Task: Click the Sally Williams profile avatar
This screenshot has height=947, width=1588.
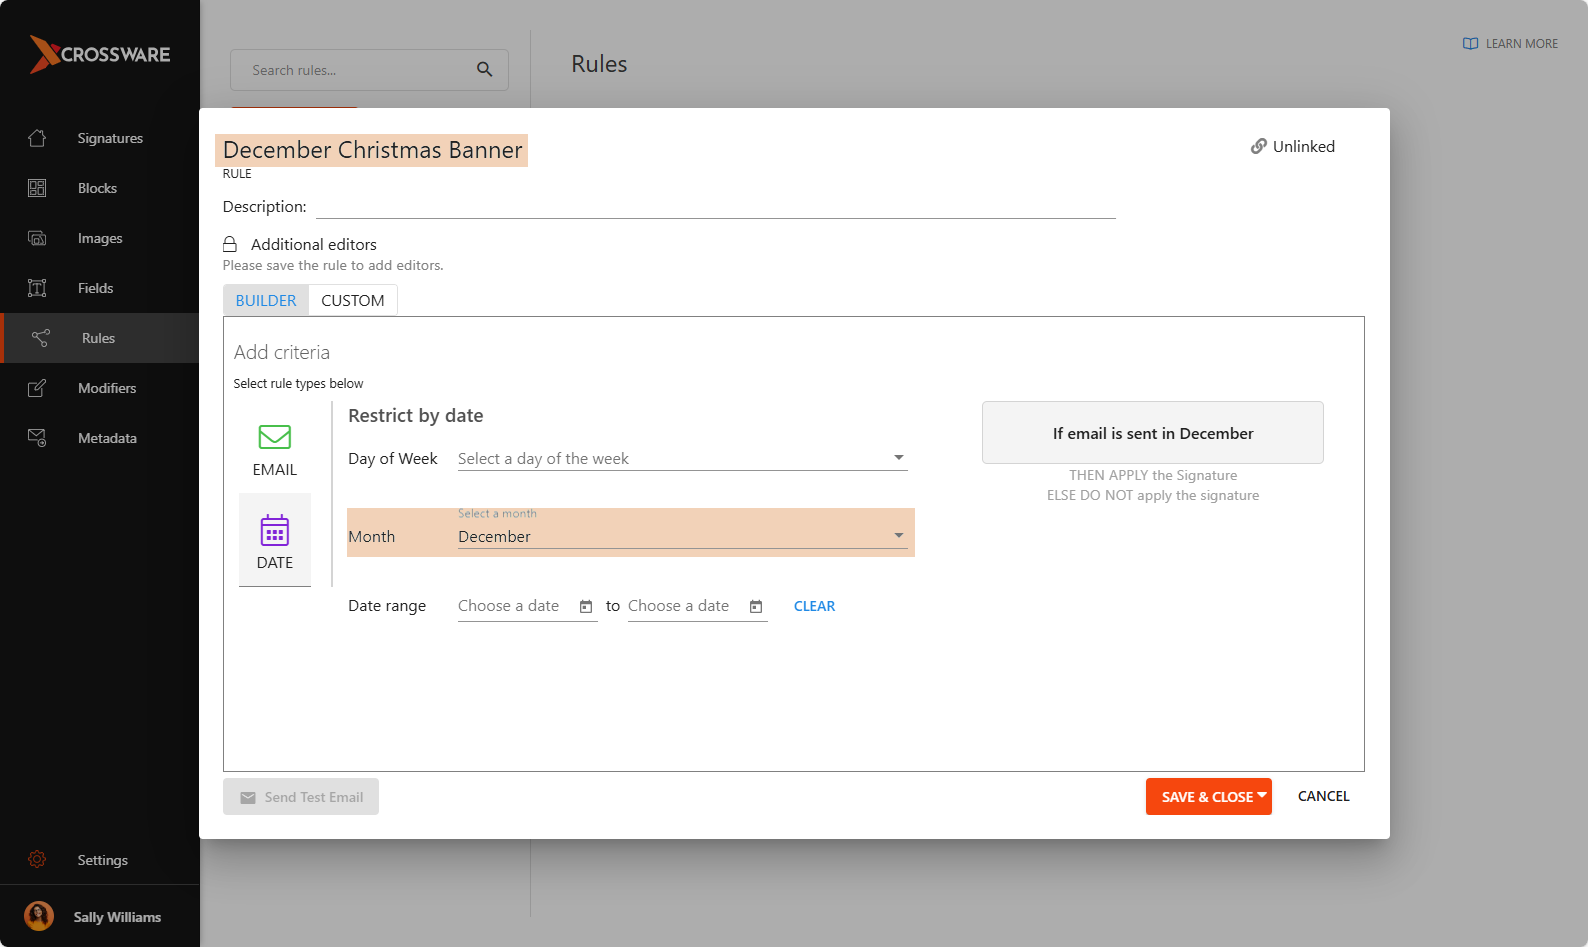Action: (39, 917)
